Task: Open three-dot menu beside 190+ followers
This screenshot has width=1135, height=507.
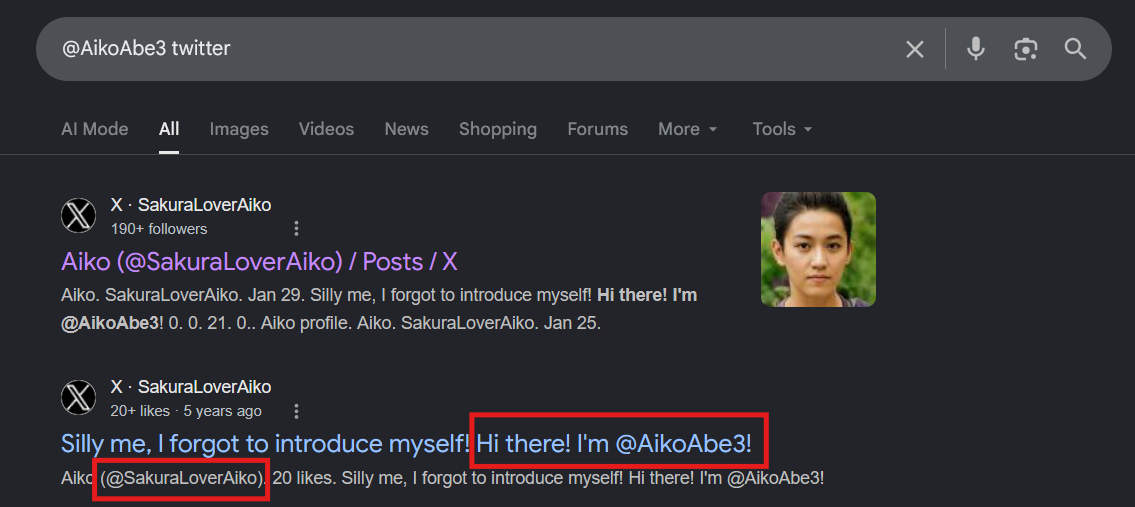Action: click(x=296, y=229)
